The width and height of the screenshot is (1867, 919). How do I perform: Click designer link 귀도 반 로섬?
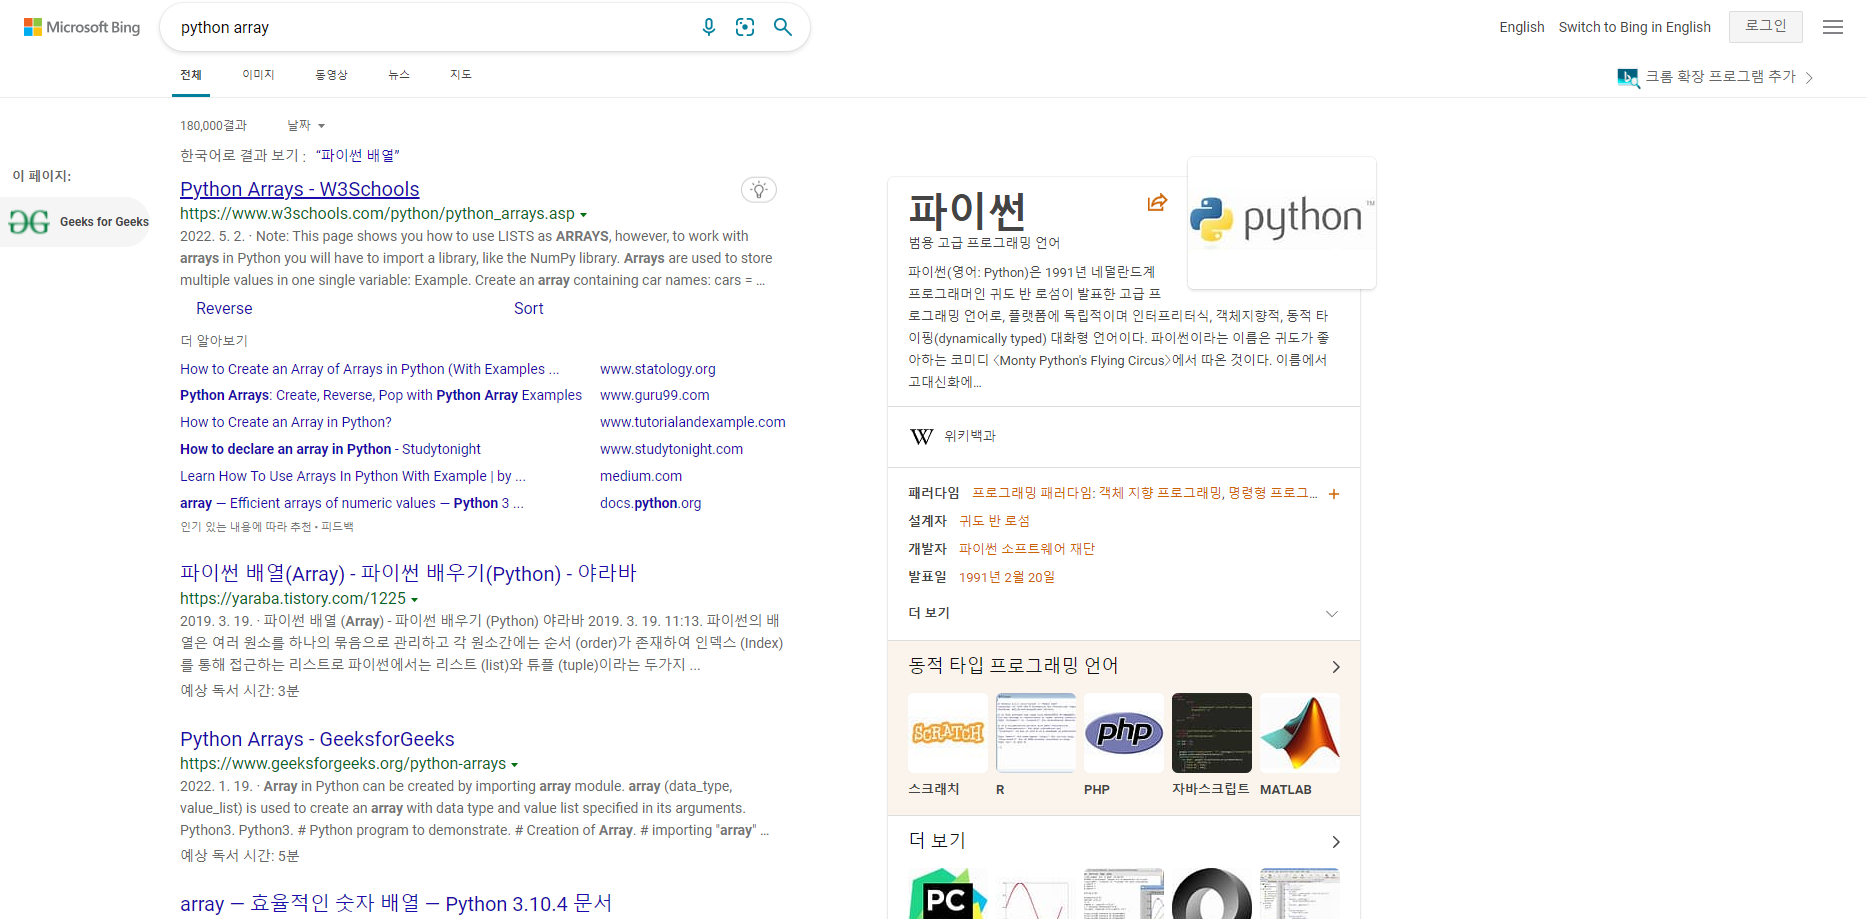tap(994, 521)
